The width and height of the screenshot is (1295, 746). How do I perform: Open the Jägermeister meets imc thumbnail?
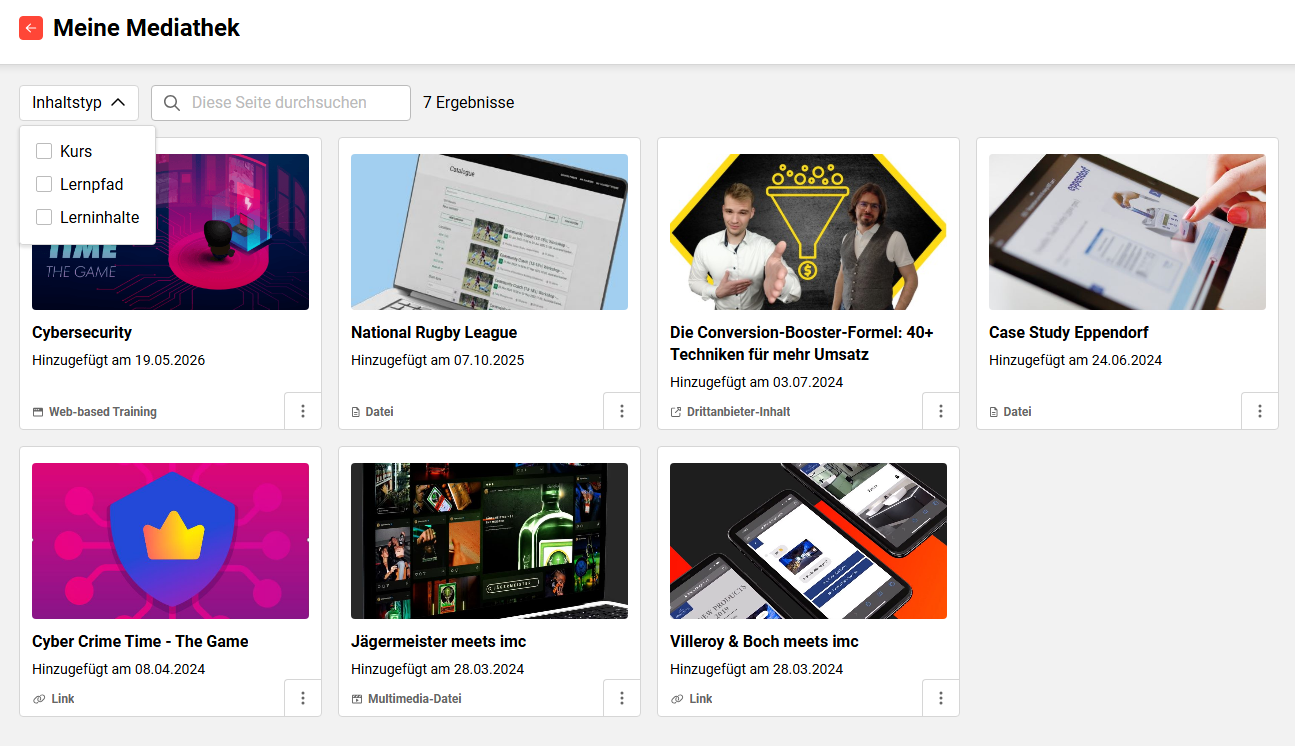pyautogui.click(x=489, y=541)
